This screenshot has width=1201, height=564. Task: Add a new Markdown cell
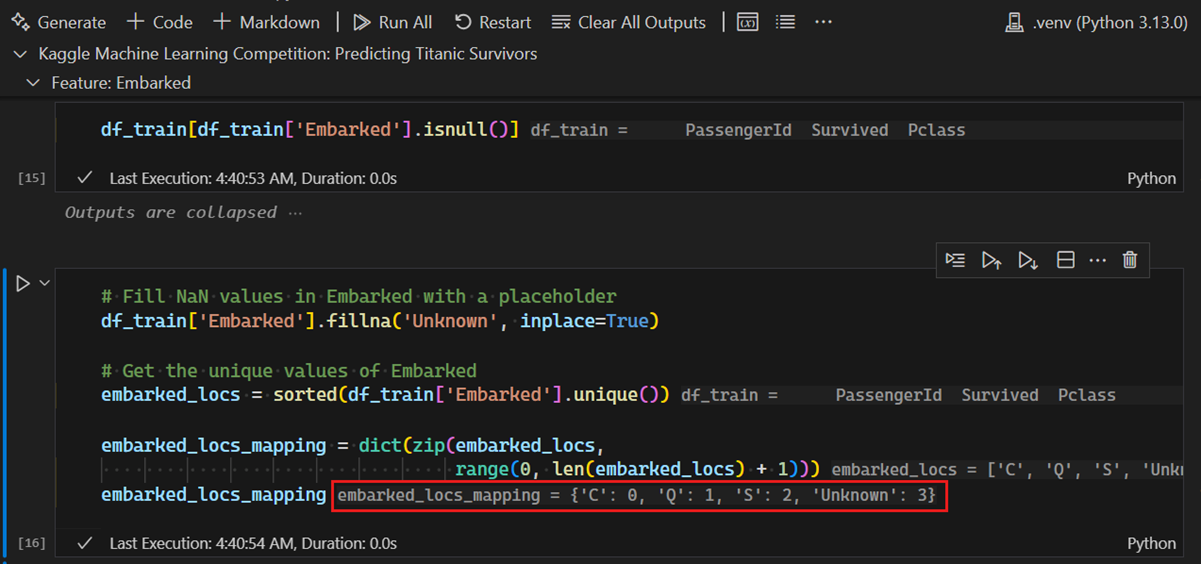266,22
